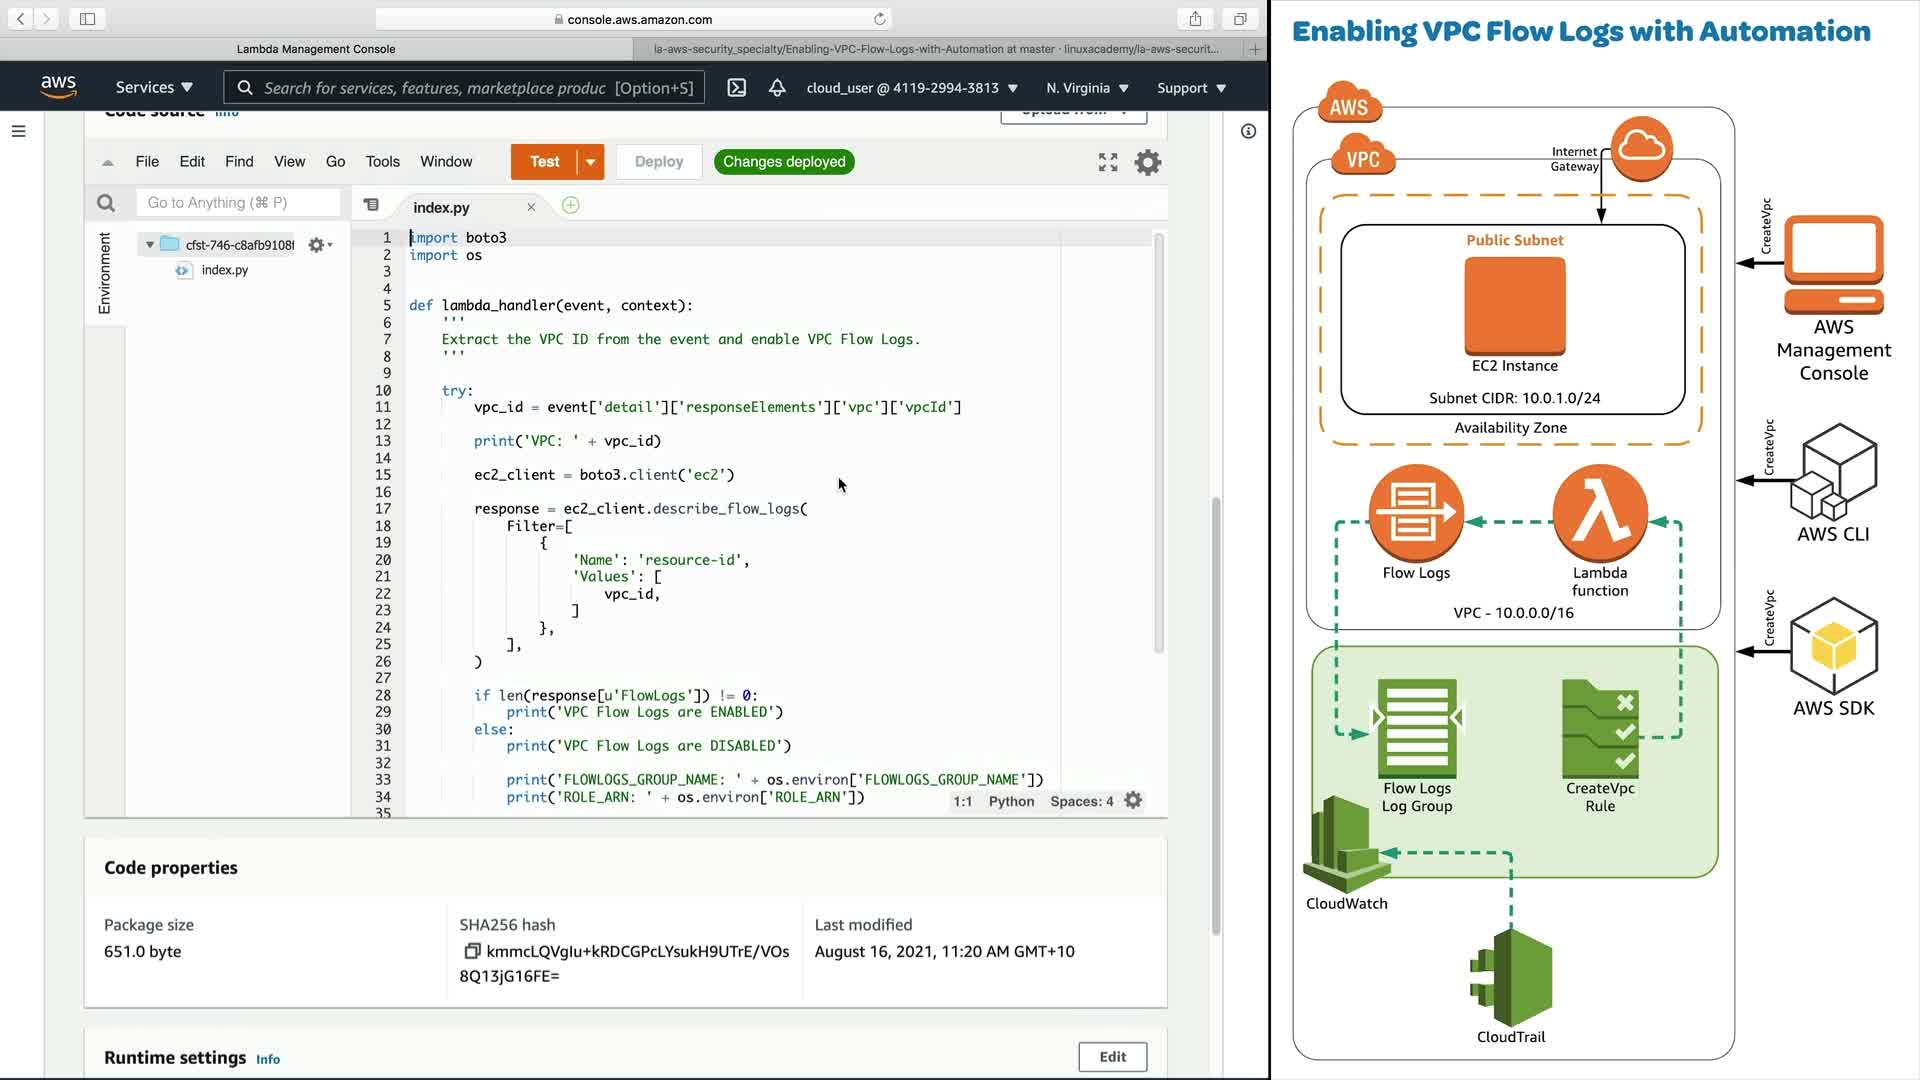Open the Test button dropdown arrow
The image size is (1920, 1080).
coord(591,162)
